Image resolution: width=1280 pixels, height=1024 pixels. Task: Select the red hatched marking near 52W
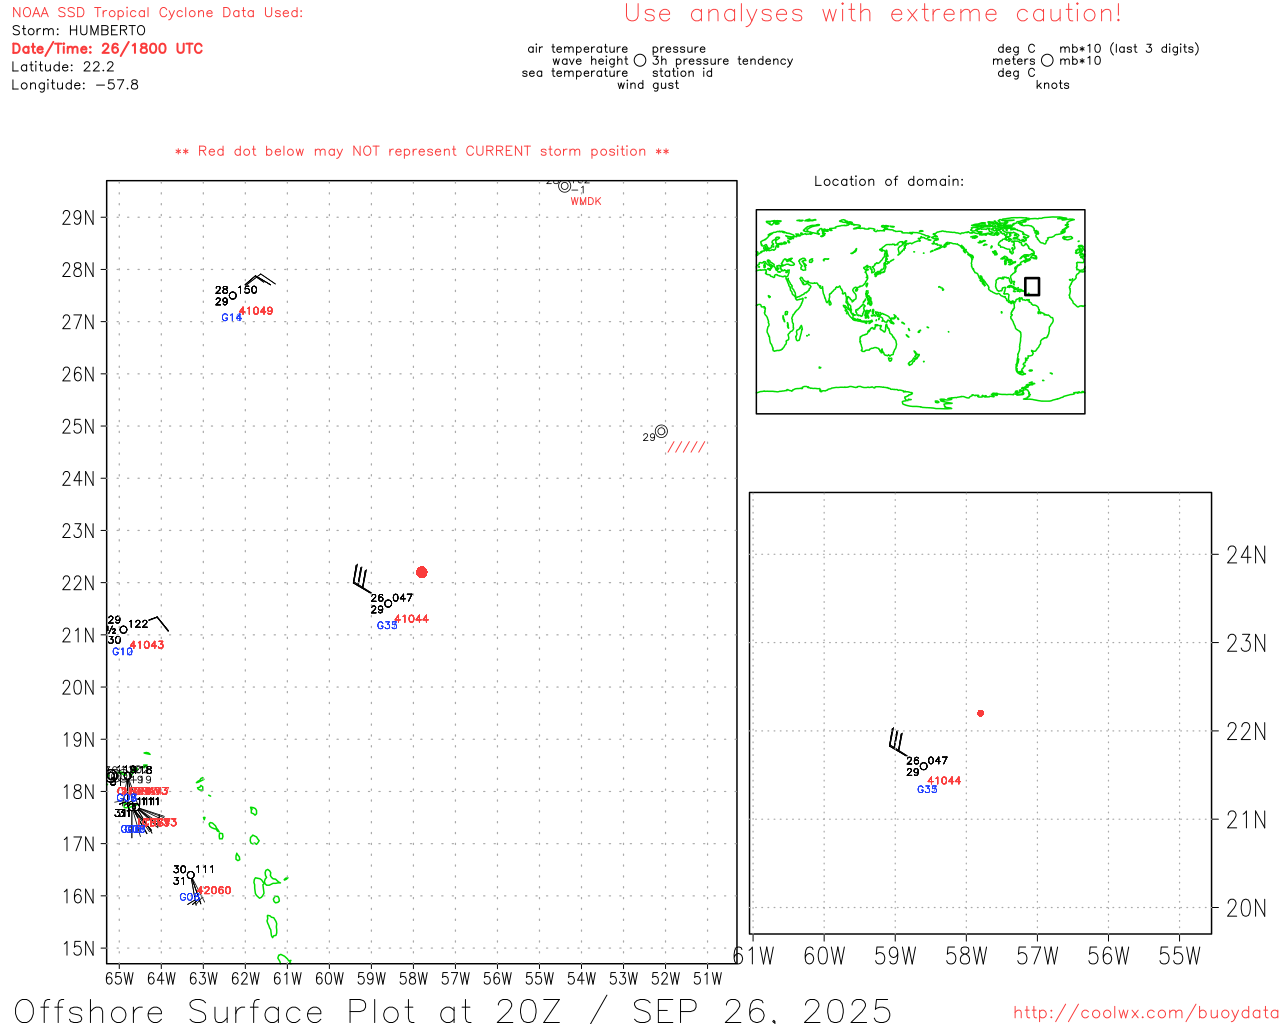[686, 447]
